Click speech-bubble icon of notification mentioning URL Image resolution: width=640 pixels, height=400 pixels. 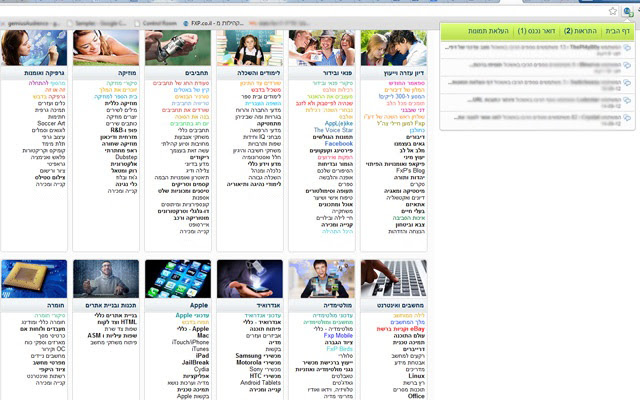pos(627,100)
